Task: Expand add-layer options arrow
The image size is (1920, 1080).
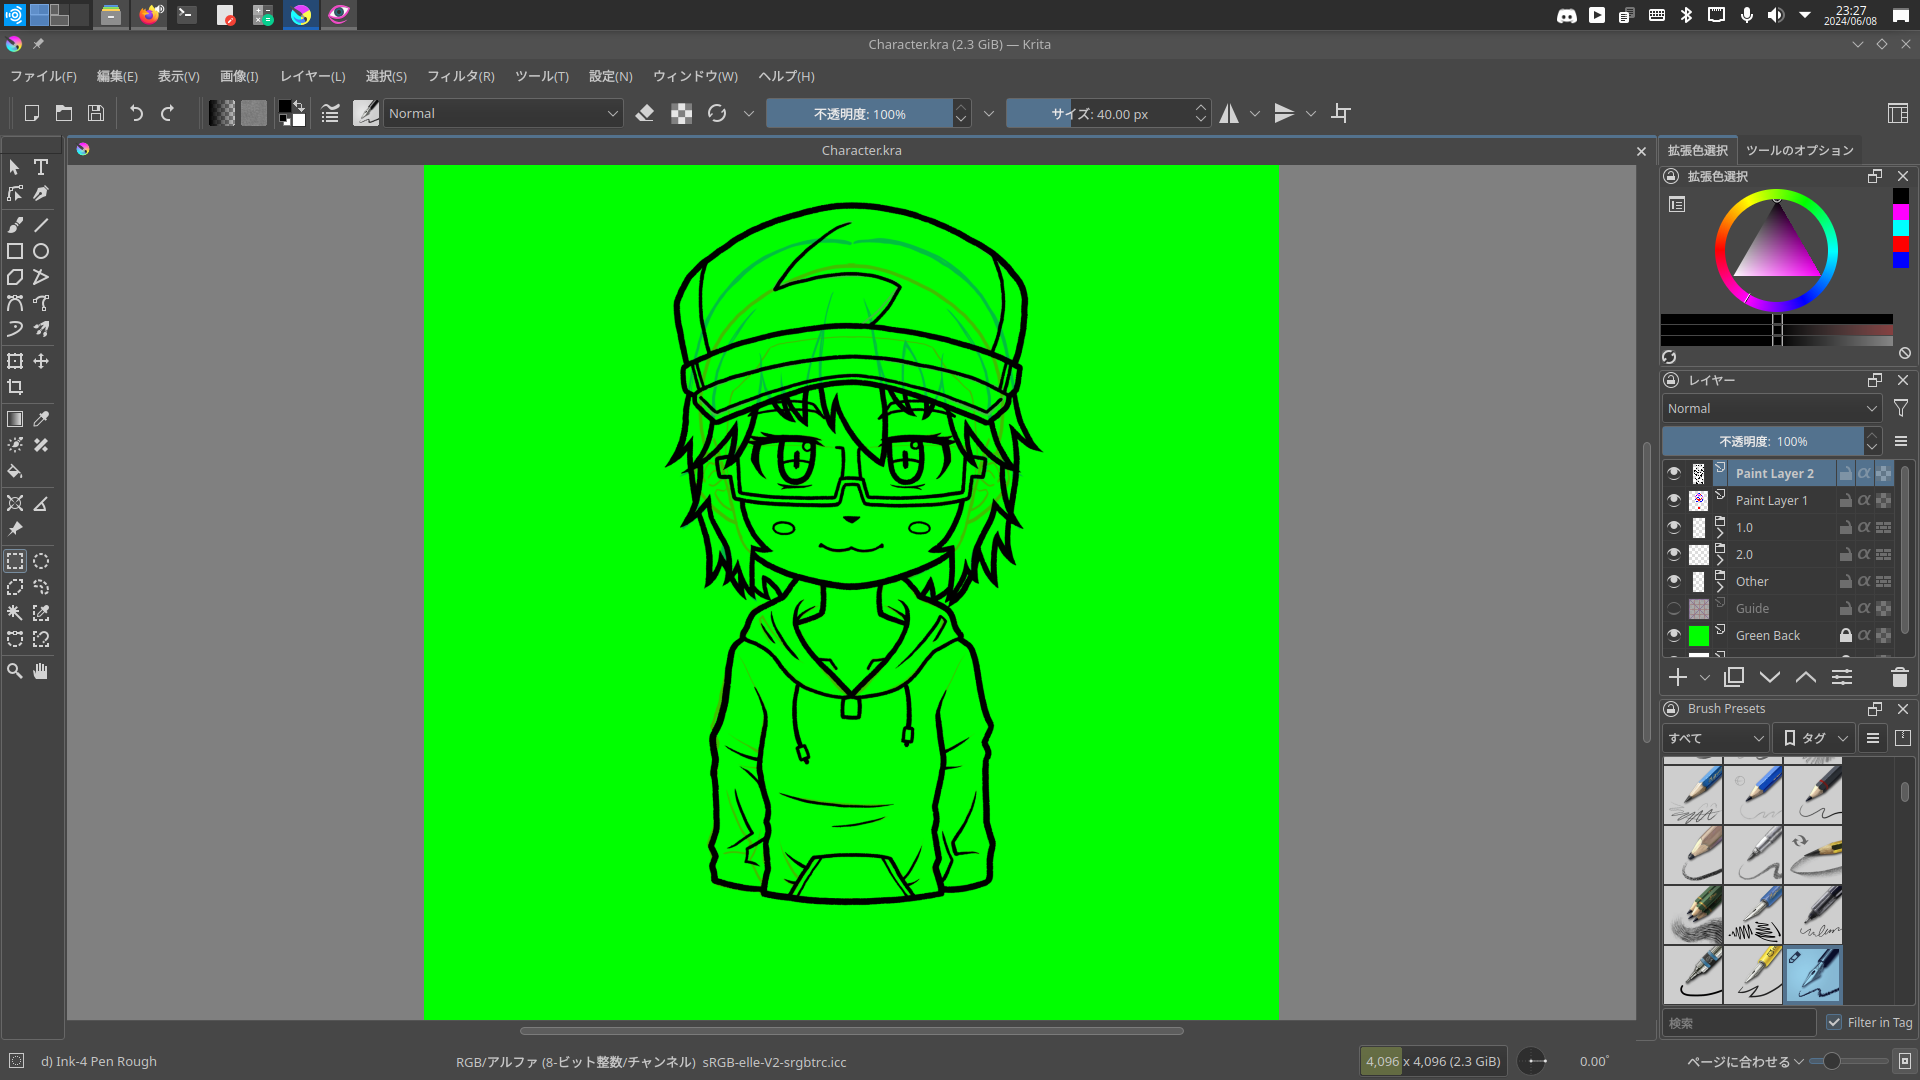Action: 1705,678
